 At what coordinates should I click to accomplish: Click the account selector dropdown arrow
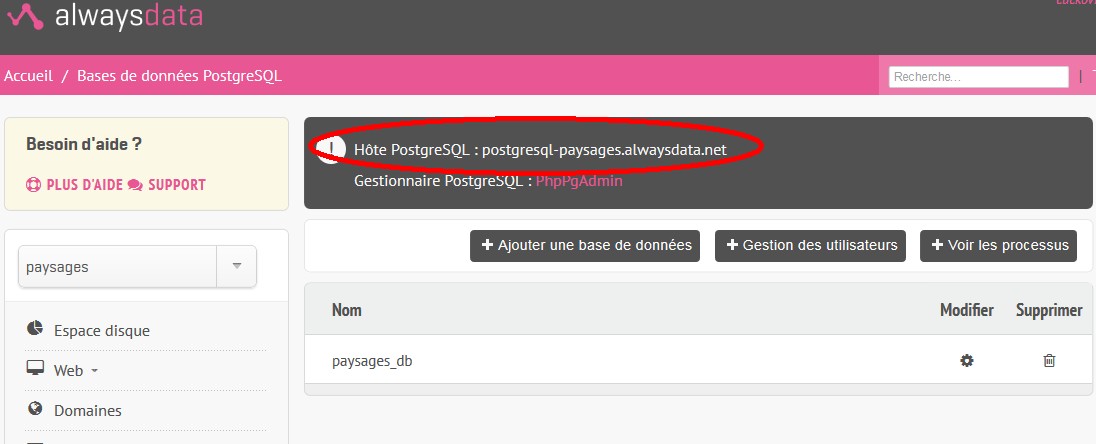point(237,266)
